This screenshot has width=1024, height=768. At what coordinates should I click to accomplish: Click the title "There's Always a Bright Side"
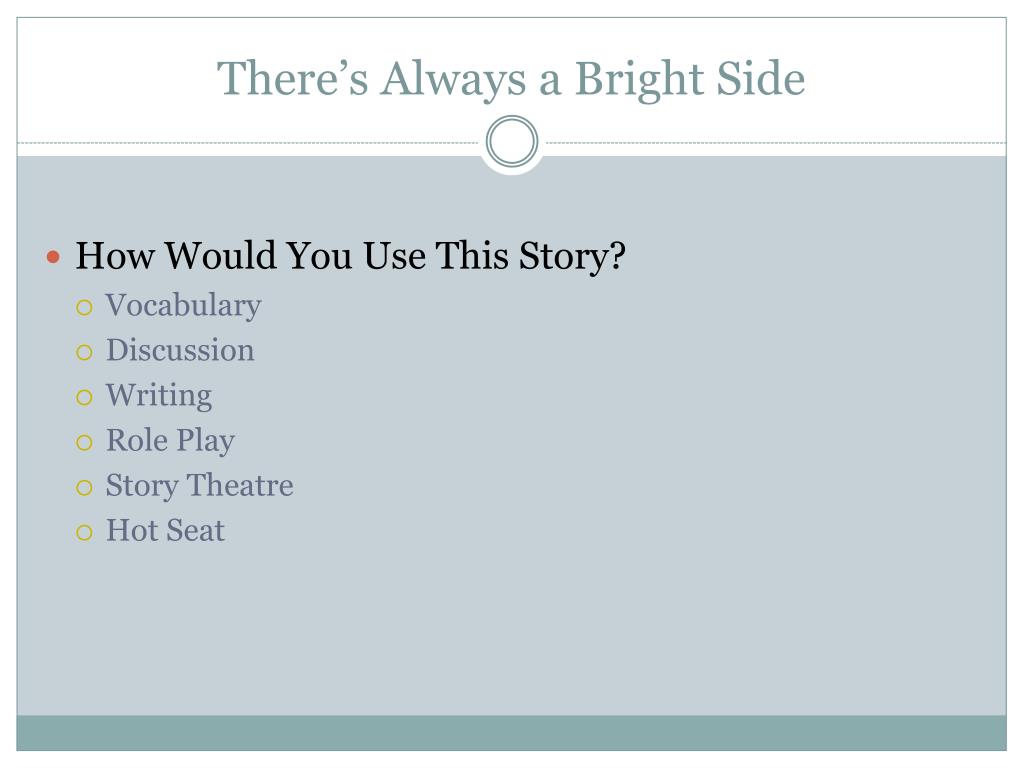511,79
